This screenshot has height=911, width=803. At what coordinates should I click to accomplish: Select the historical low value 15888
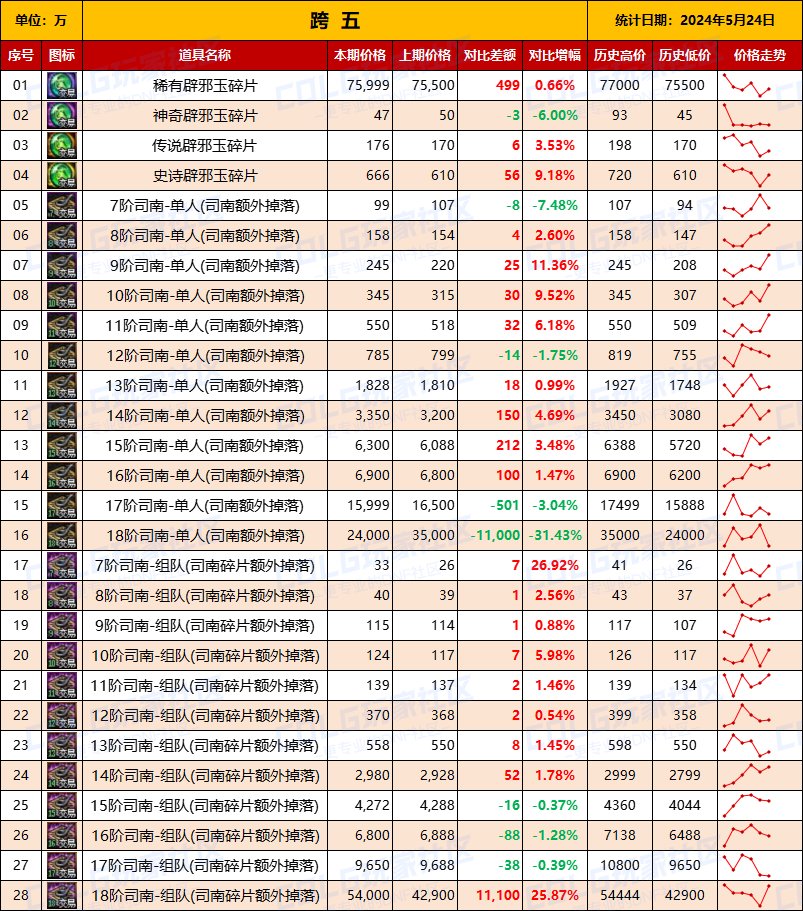tap(684, 505)
